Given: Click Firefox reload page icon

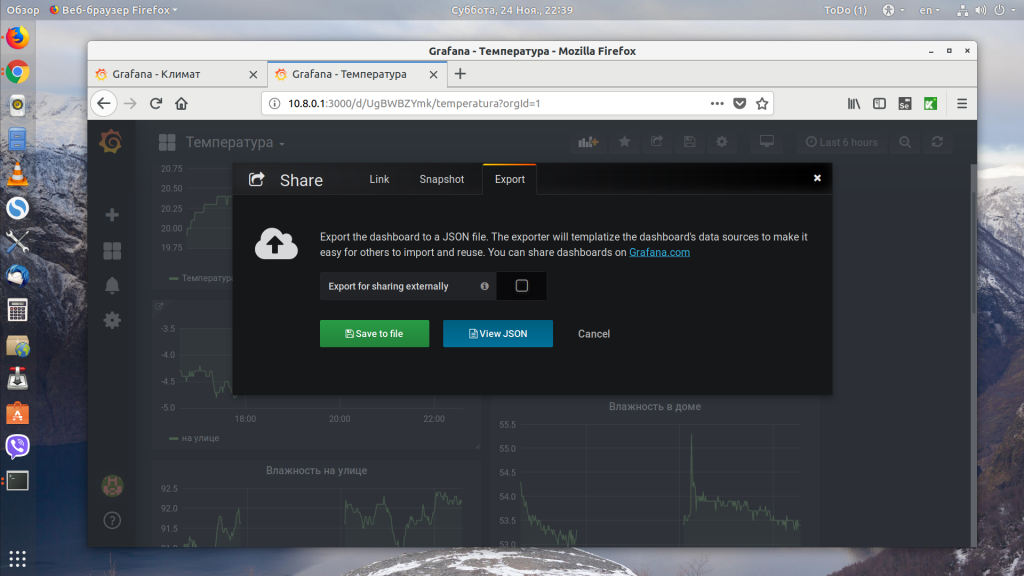Looking at the screenshot, I should click(x=155, y=103).
